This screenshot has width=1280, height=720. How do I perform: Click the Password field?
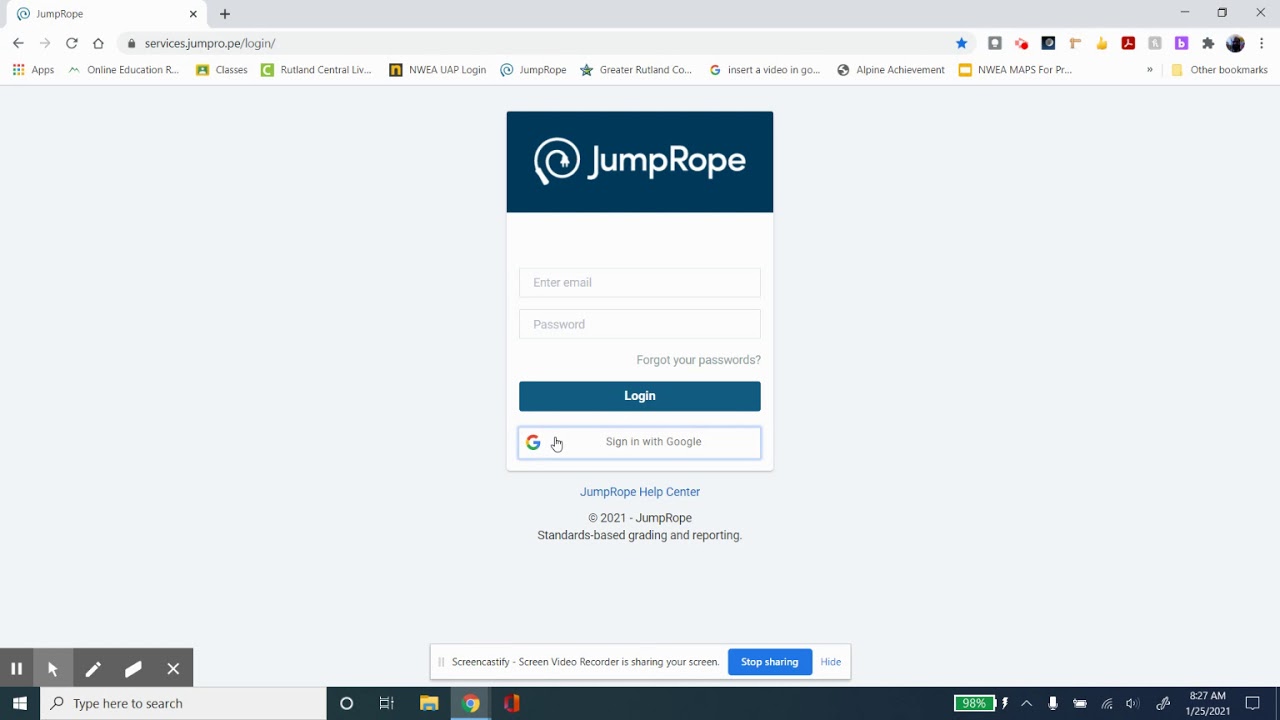coord(639,324)
